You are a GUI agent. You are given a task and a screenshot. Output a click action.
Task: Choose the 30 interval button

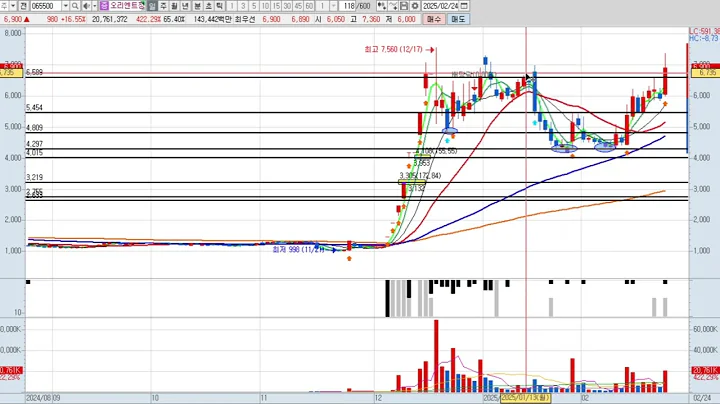click(x=287, y=6)
